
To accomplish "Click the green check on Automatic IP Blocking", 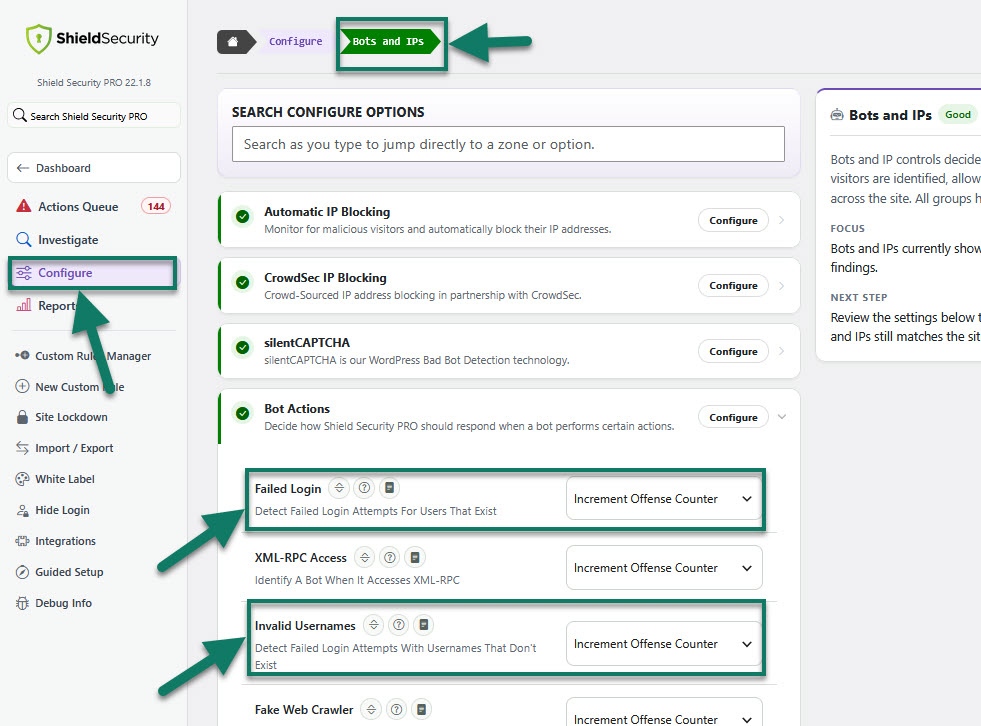I will 243,217.
